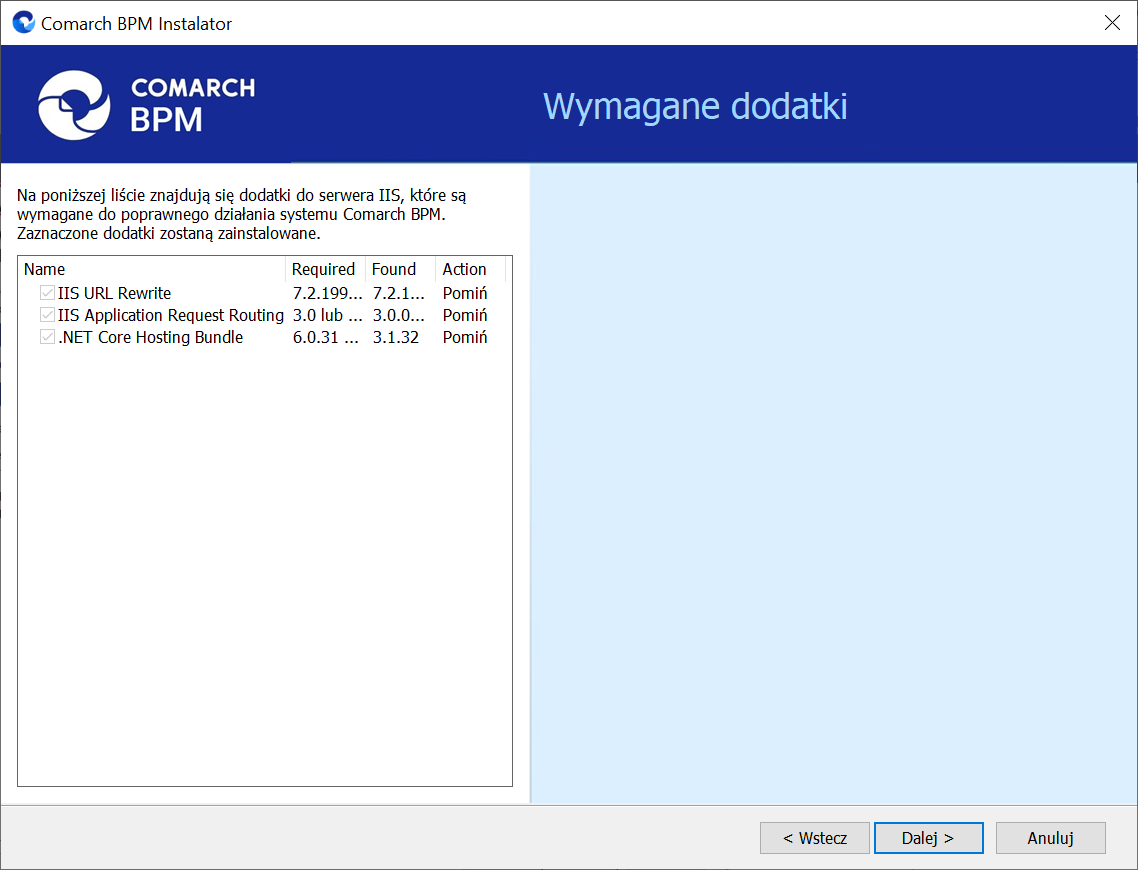Sort by the Found column header
Screen dimensions: 1138x870
(x=400, y=269)
